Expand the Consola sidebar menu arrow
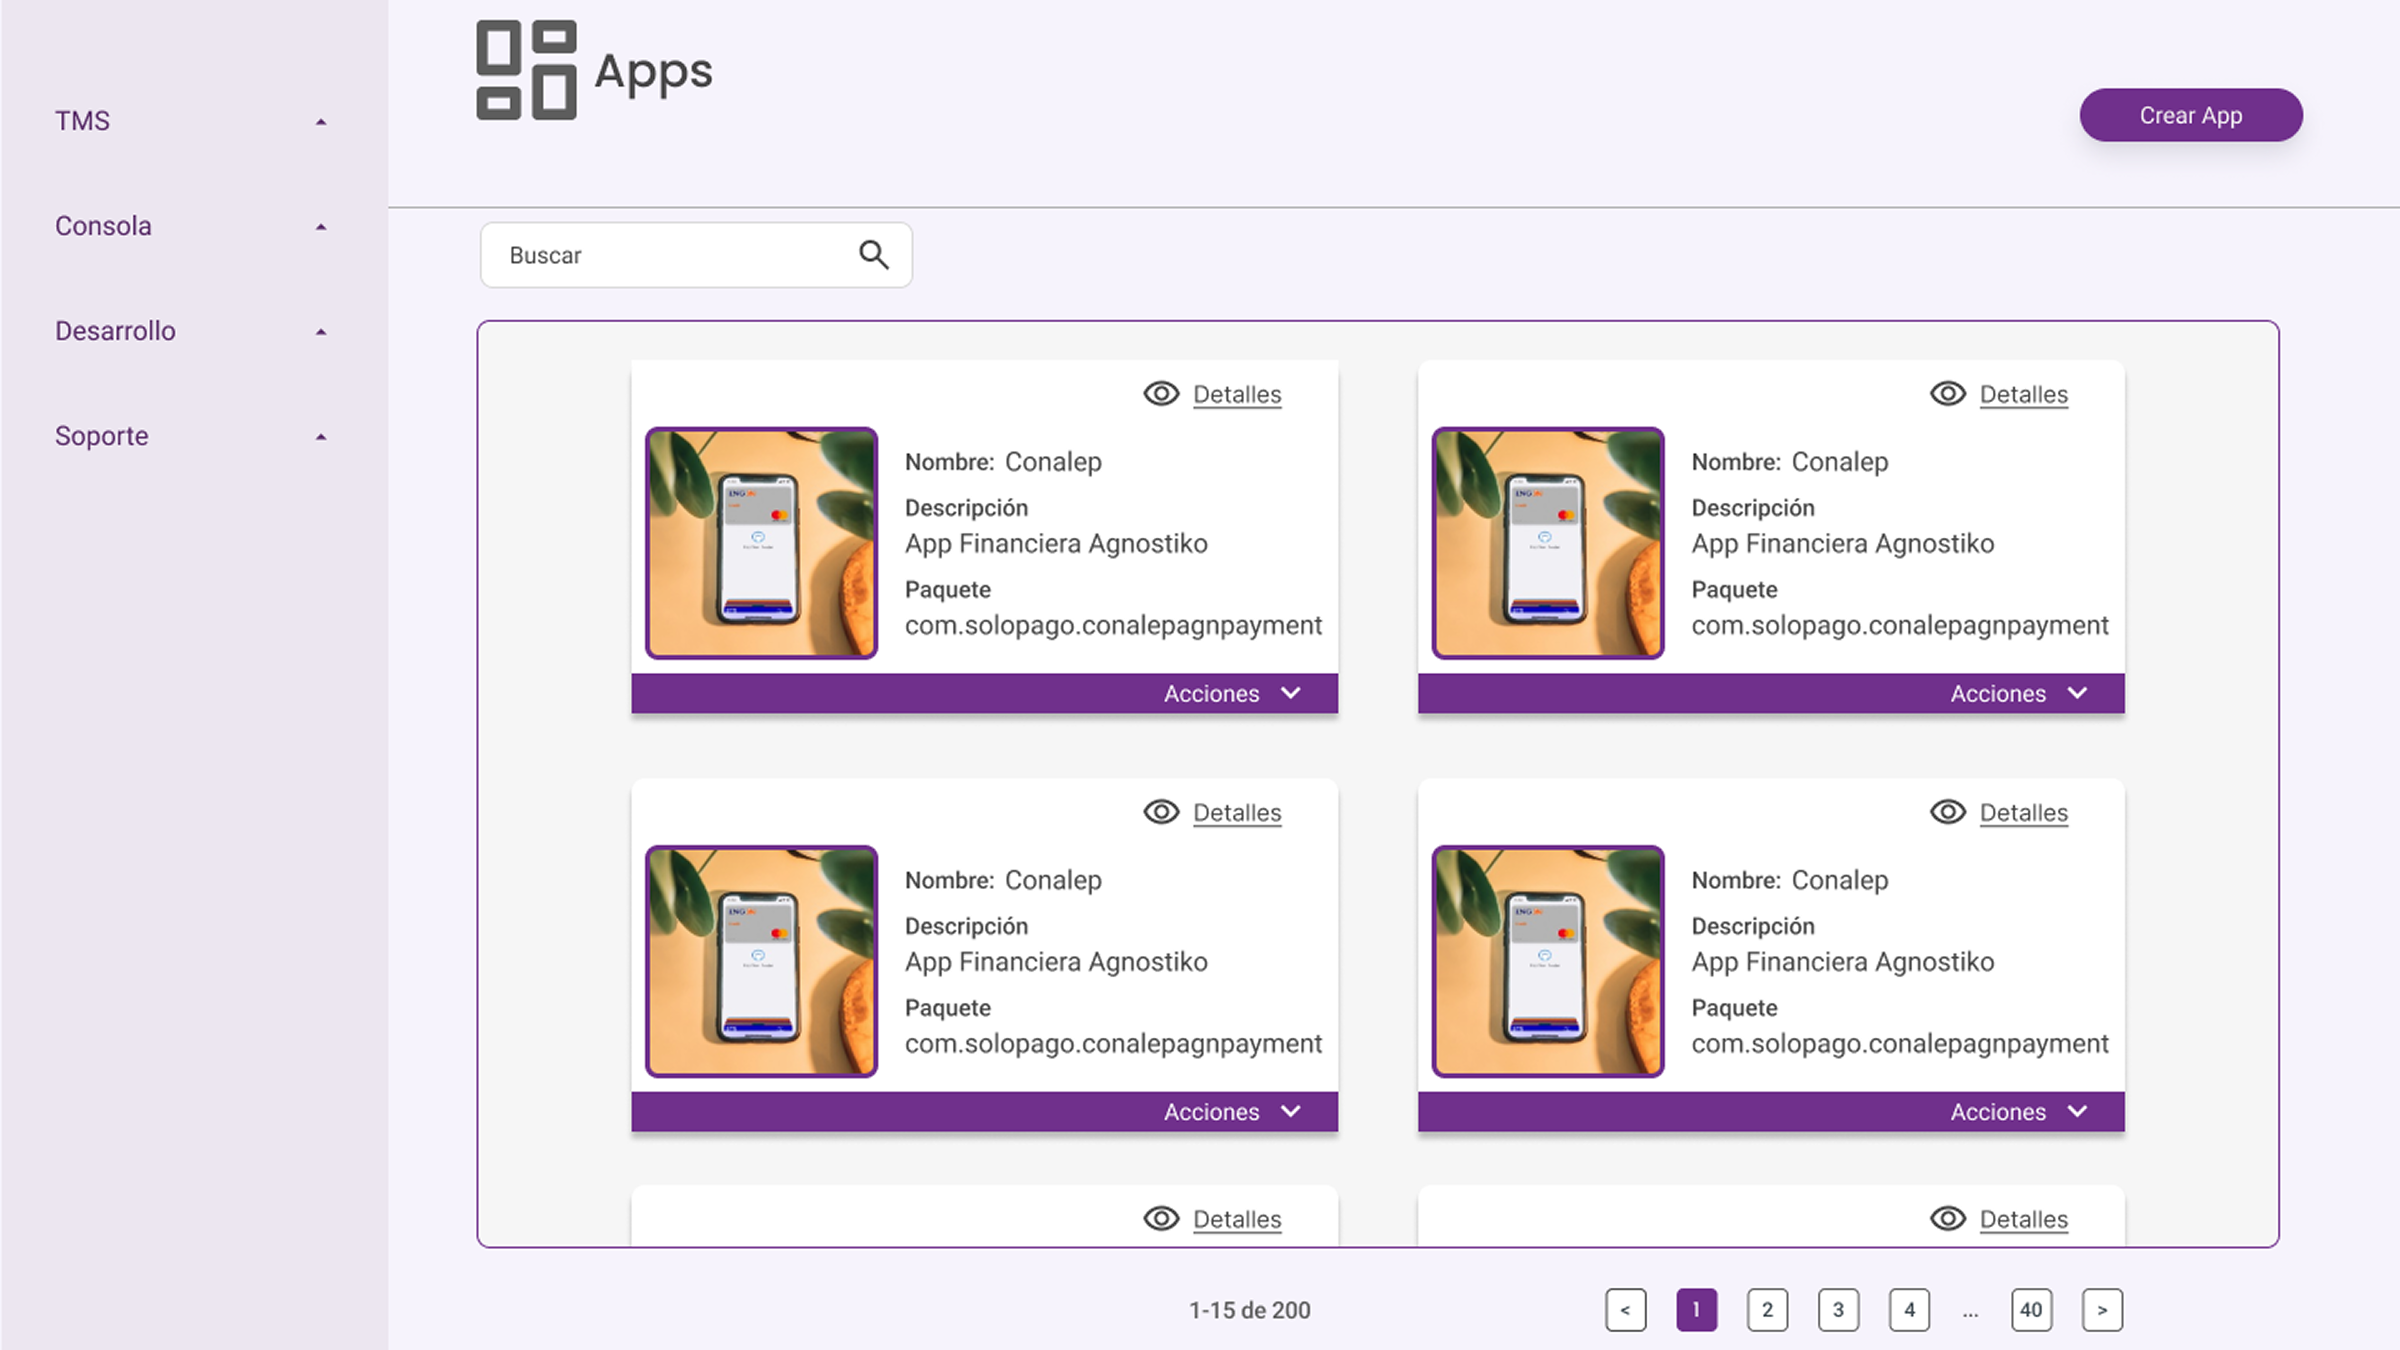This screenshot has width=2400, height=1350. (x=321, y=227)
